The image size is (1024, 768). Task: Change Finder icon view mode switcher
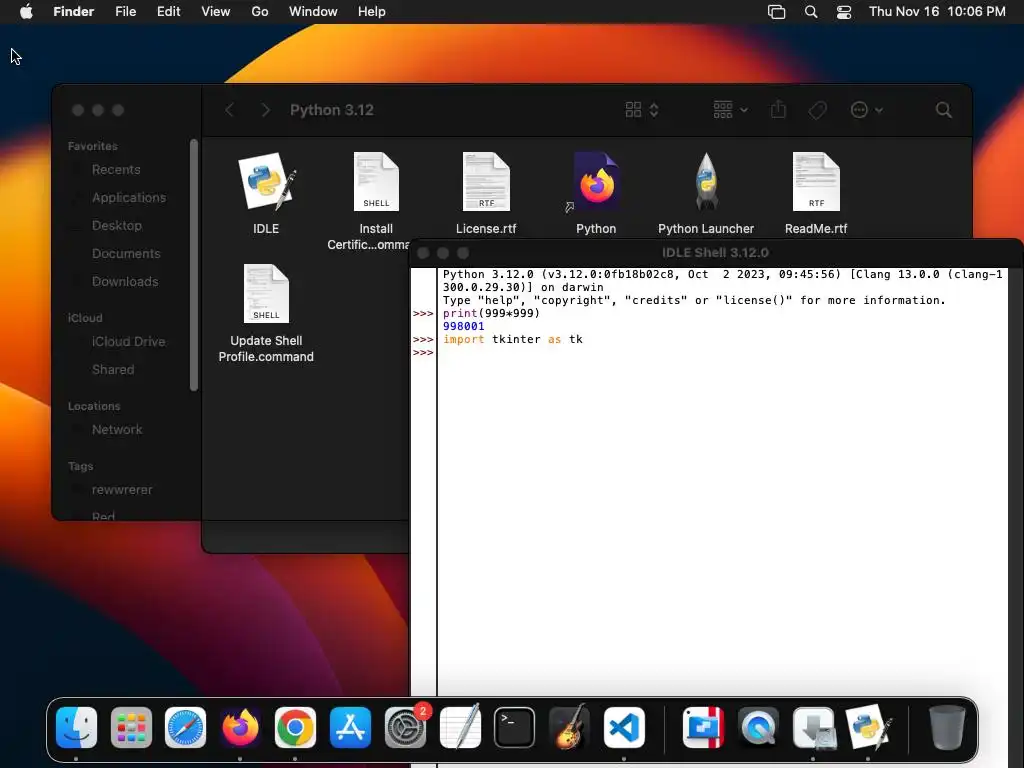tap(641, 110)
